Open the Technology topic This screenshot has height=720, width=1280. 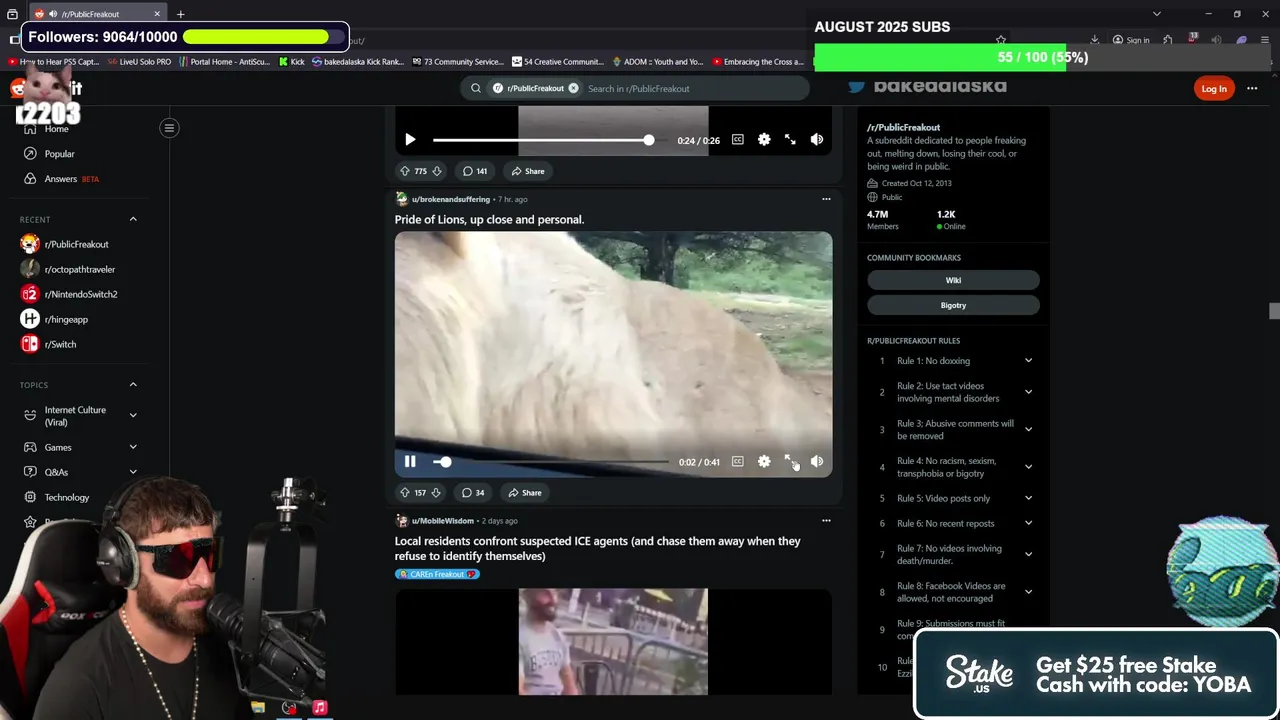coord(67,497)
